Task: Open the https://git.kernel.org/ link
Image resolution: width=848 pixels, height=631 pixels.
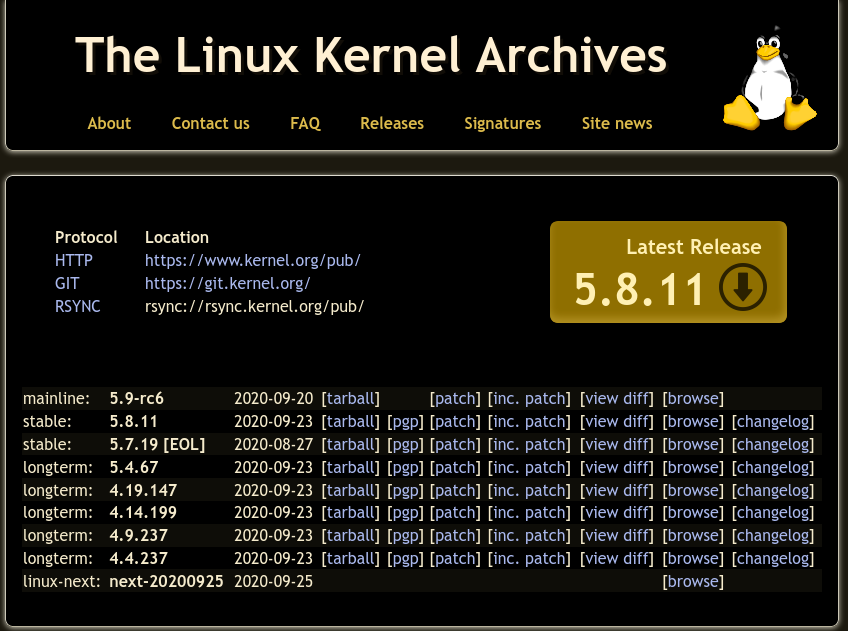Action: pos(228,283)
